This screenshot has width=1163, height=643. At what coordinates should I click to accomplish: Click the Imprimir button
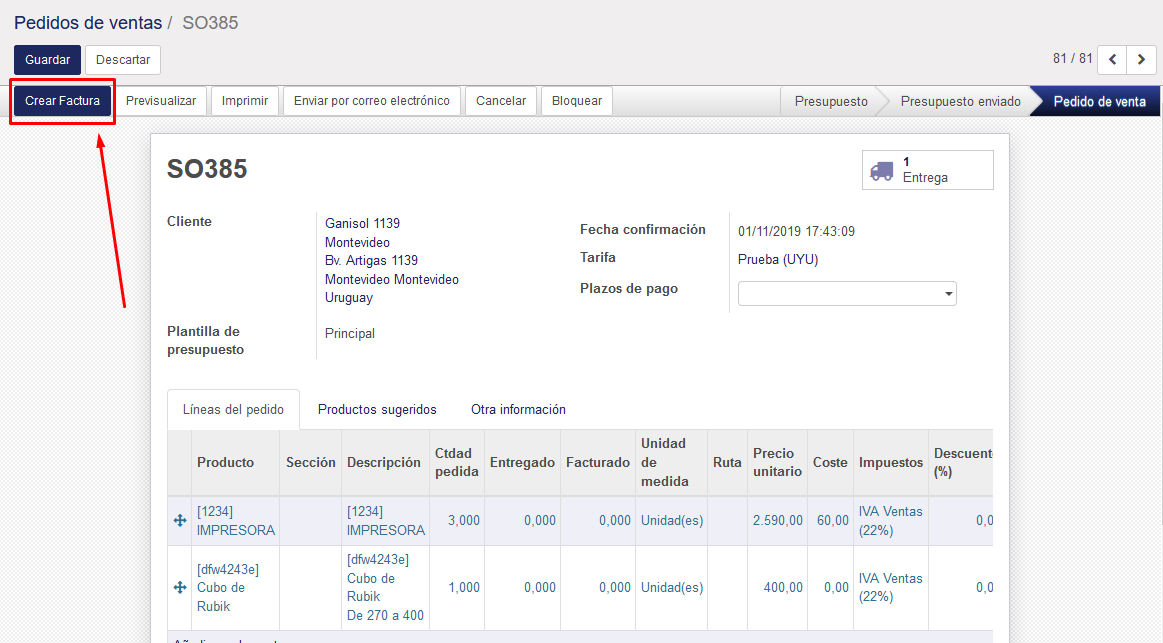tap(245, 101)
